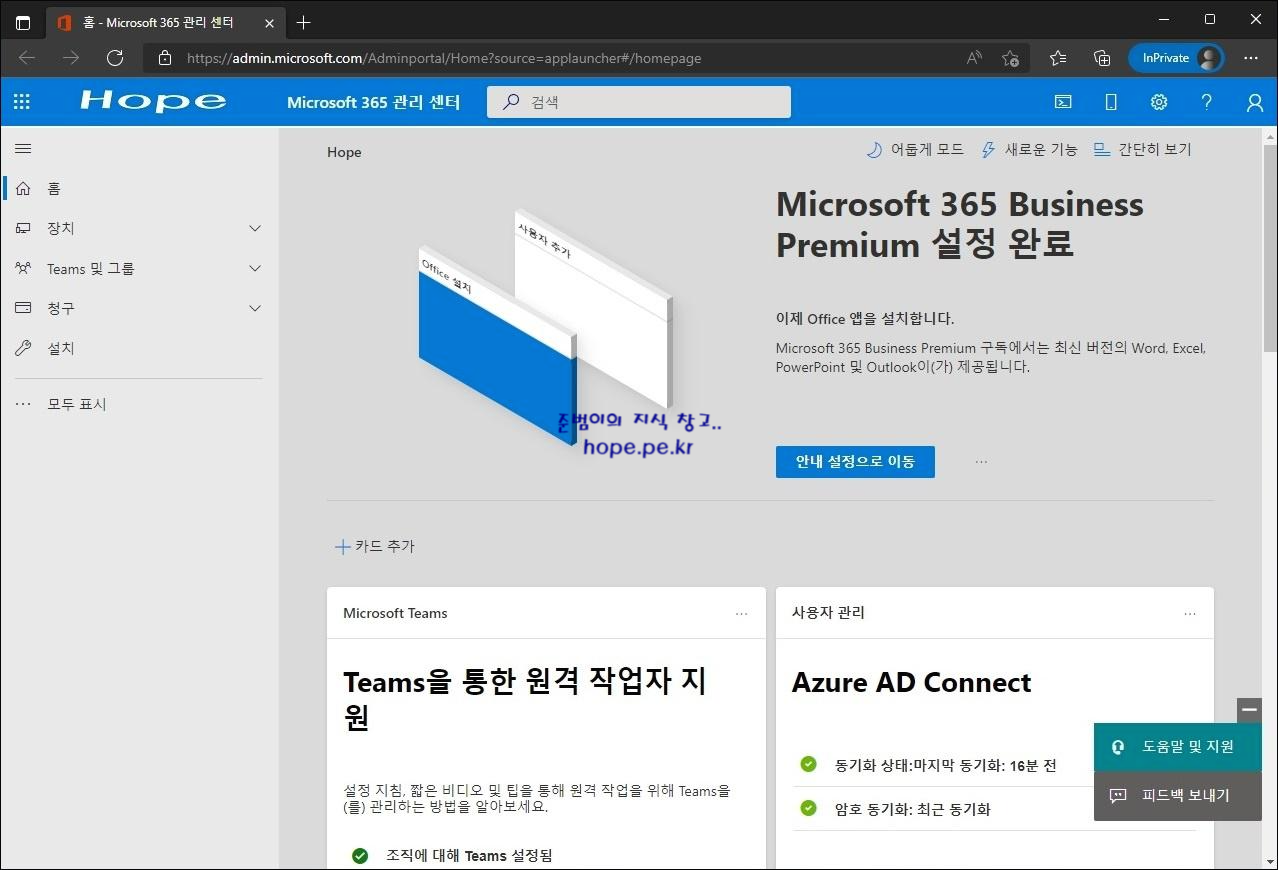Screen dimensions: 1278x870
Task: Open a new browser tab
Action: tap(303, 22)
